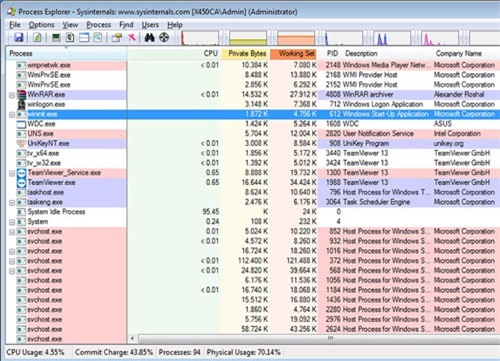
Task: Click the crosshair Find Window's Process icon
Action: point(164,37)
